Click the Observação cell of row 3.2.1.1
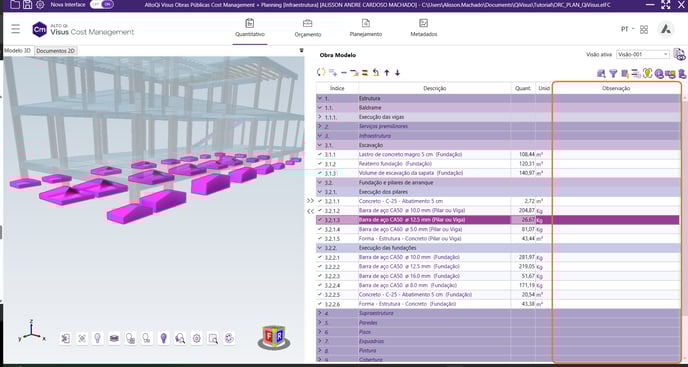Image resolution: width=688 pixels, height=367 pixels. (x=616, y=201)
